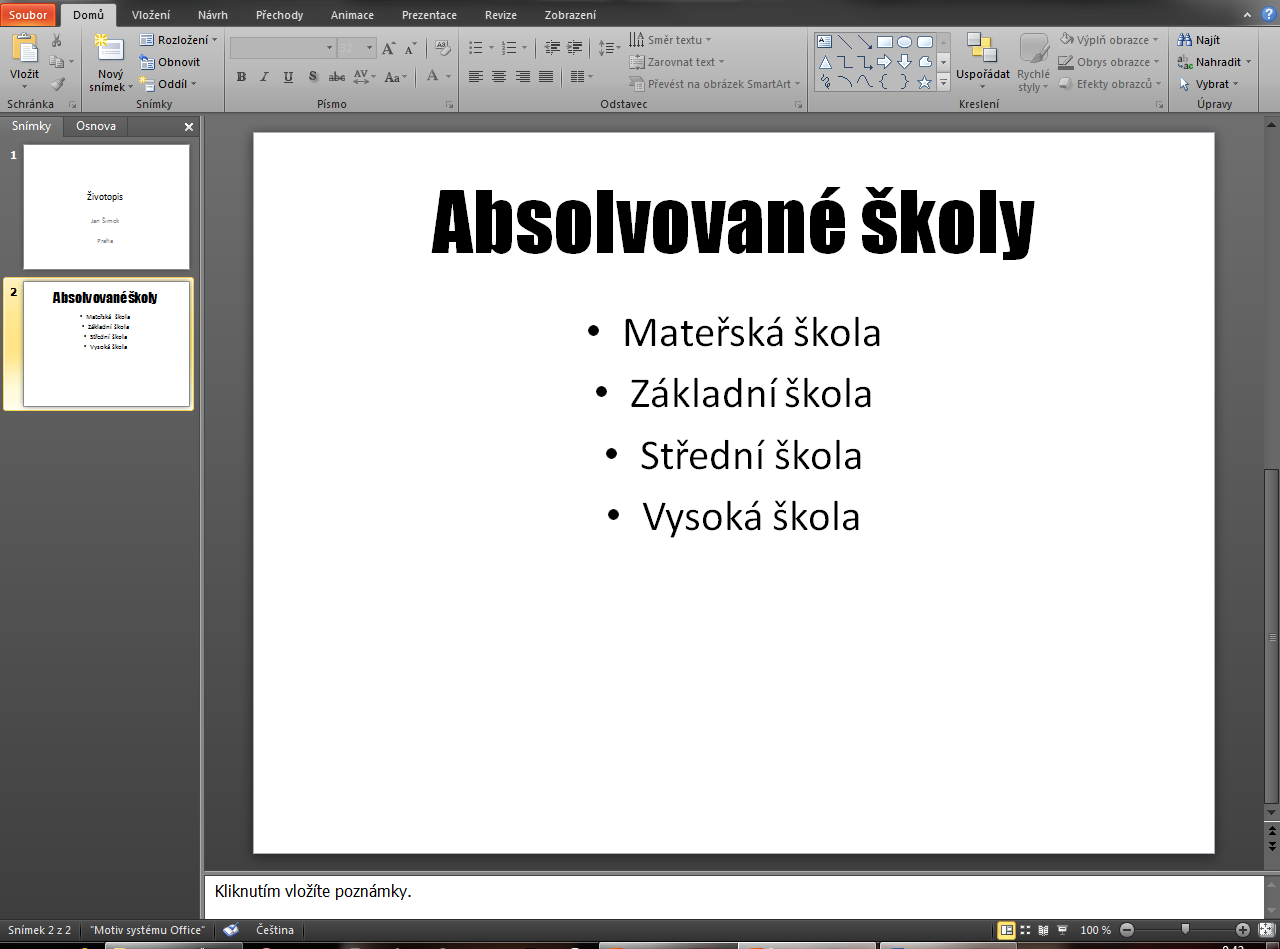Expand the shapes gallery More arrow
The image size is (1280, 949).
point(943,84)
